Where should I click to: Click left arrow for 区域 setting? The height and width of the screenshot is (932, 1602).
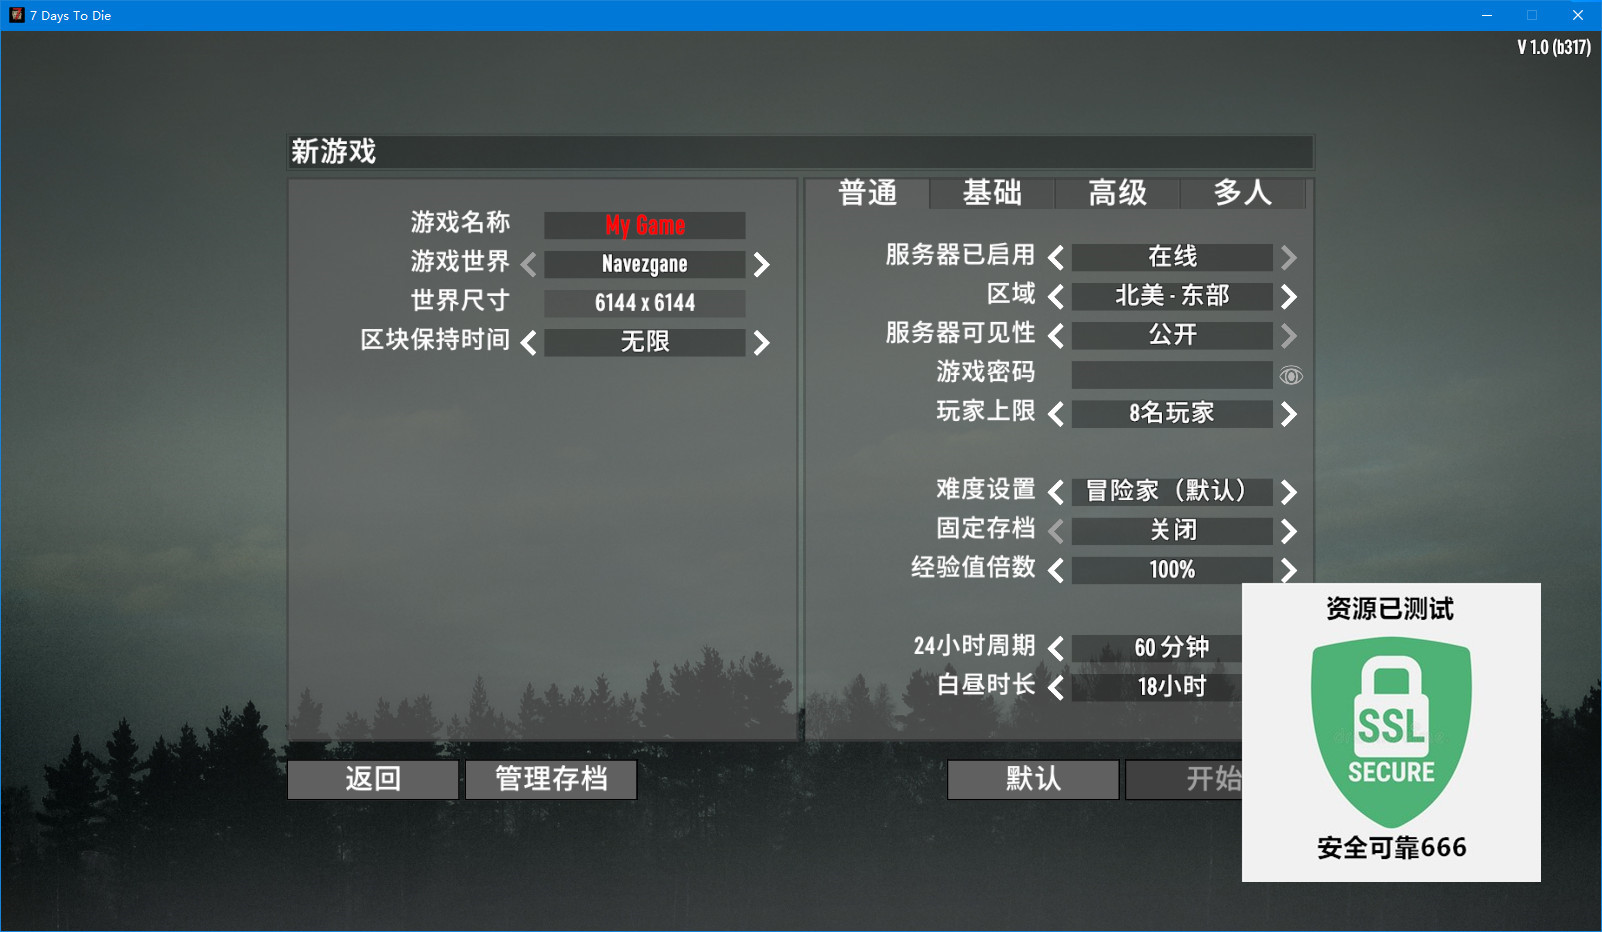(1056, 297)
